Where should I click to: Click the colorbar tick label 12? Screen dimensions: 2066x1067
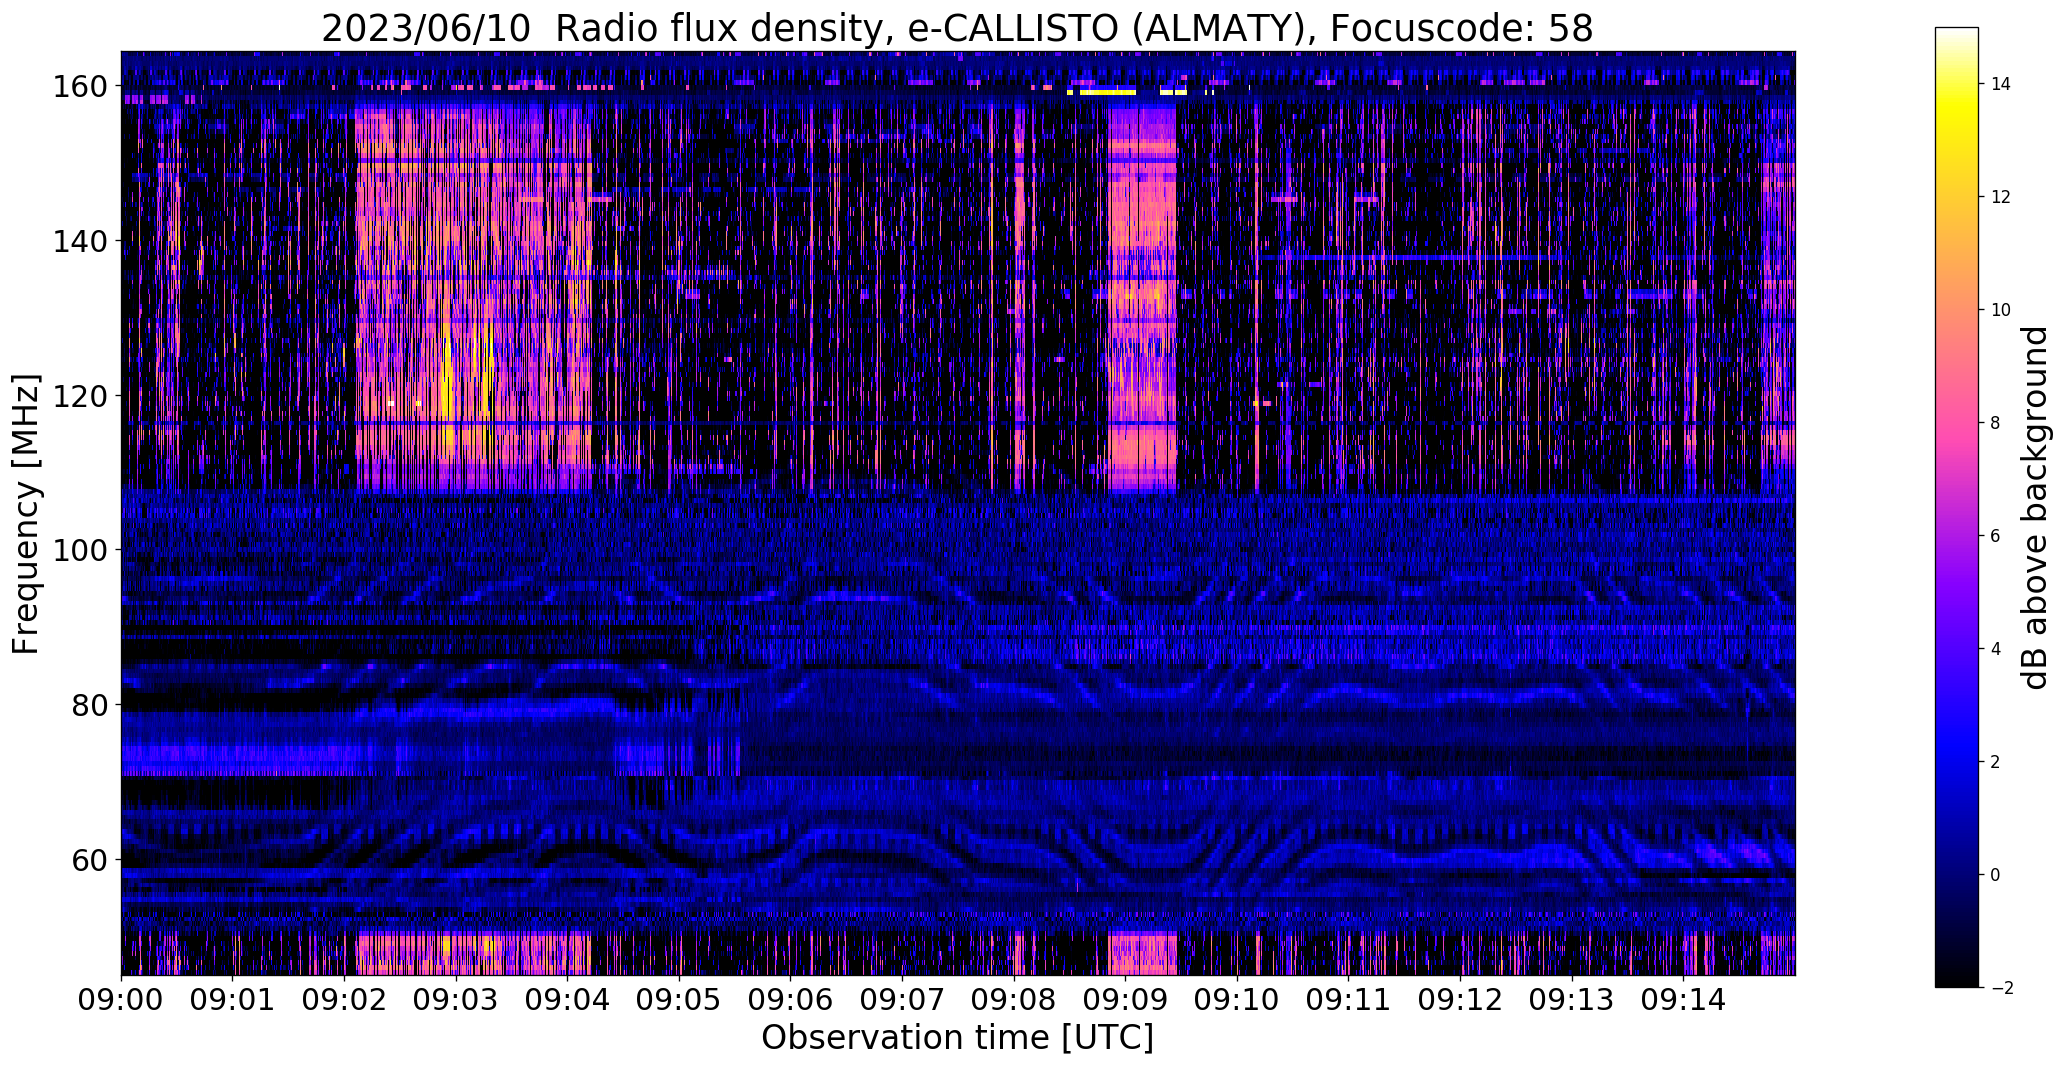2001,197
